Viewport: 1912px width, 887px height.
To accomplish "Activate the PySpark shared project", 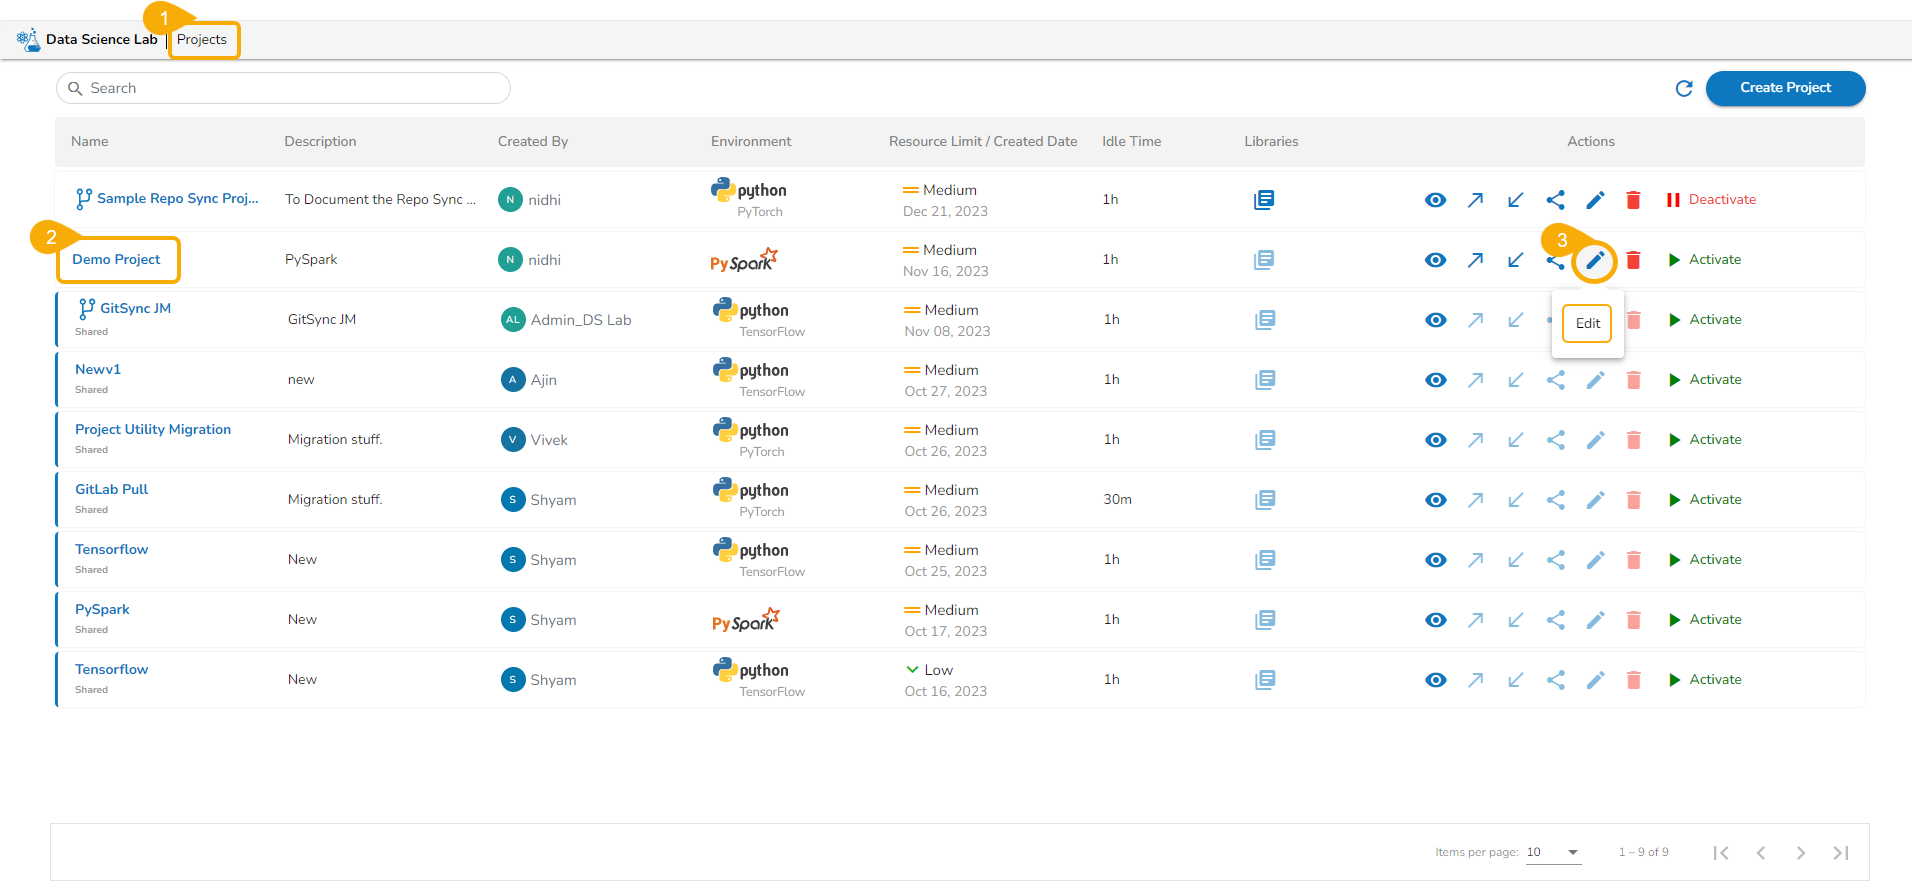I will tap(1705, 620).
